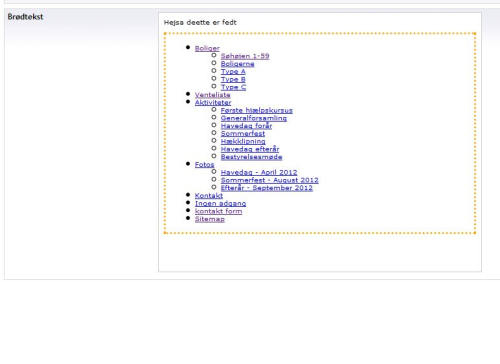
Task: Select the Type A link
Action: pyautogui.click(x=233, y=71)
